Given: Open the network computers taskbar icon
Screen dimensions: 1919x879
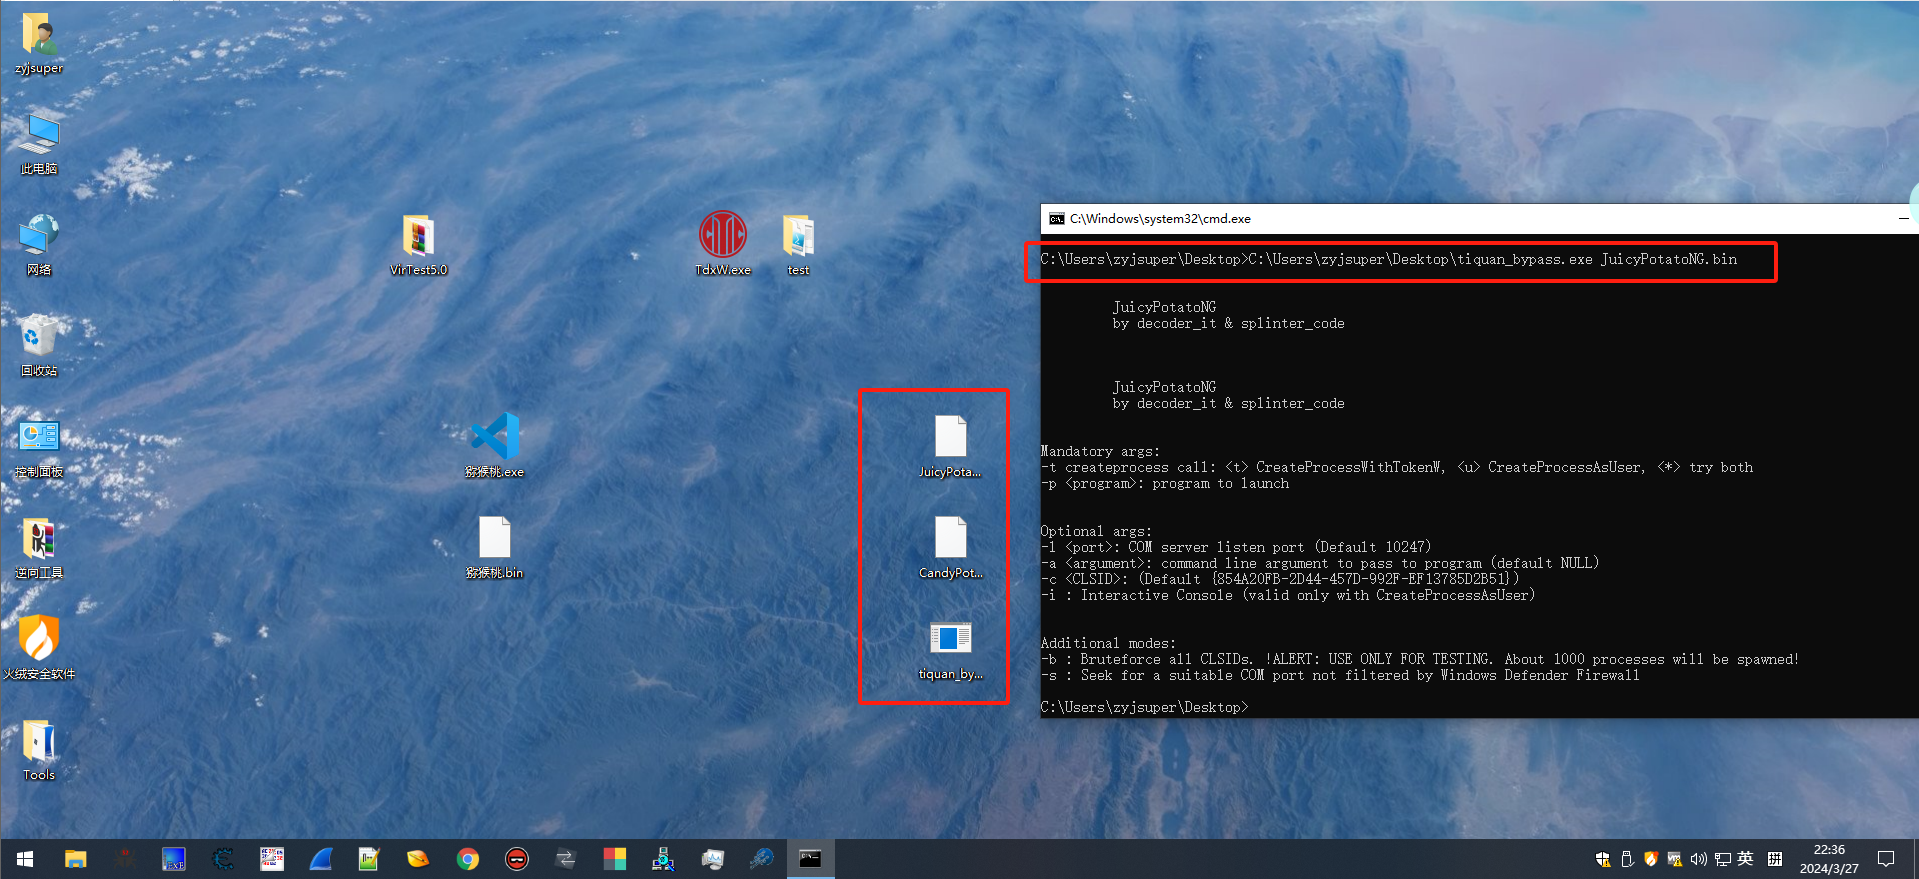Looking at the screenshot, I should 663,859.
